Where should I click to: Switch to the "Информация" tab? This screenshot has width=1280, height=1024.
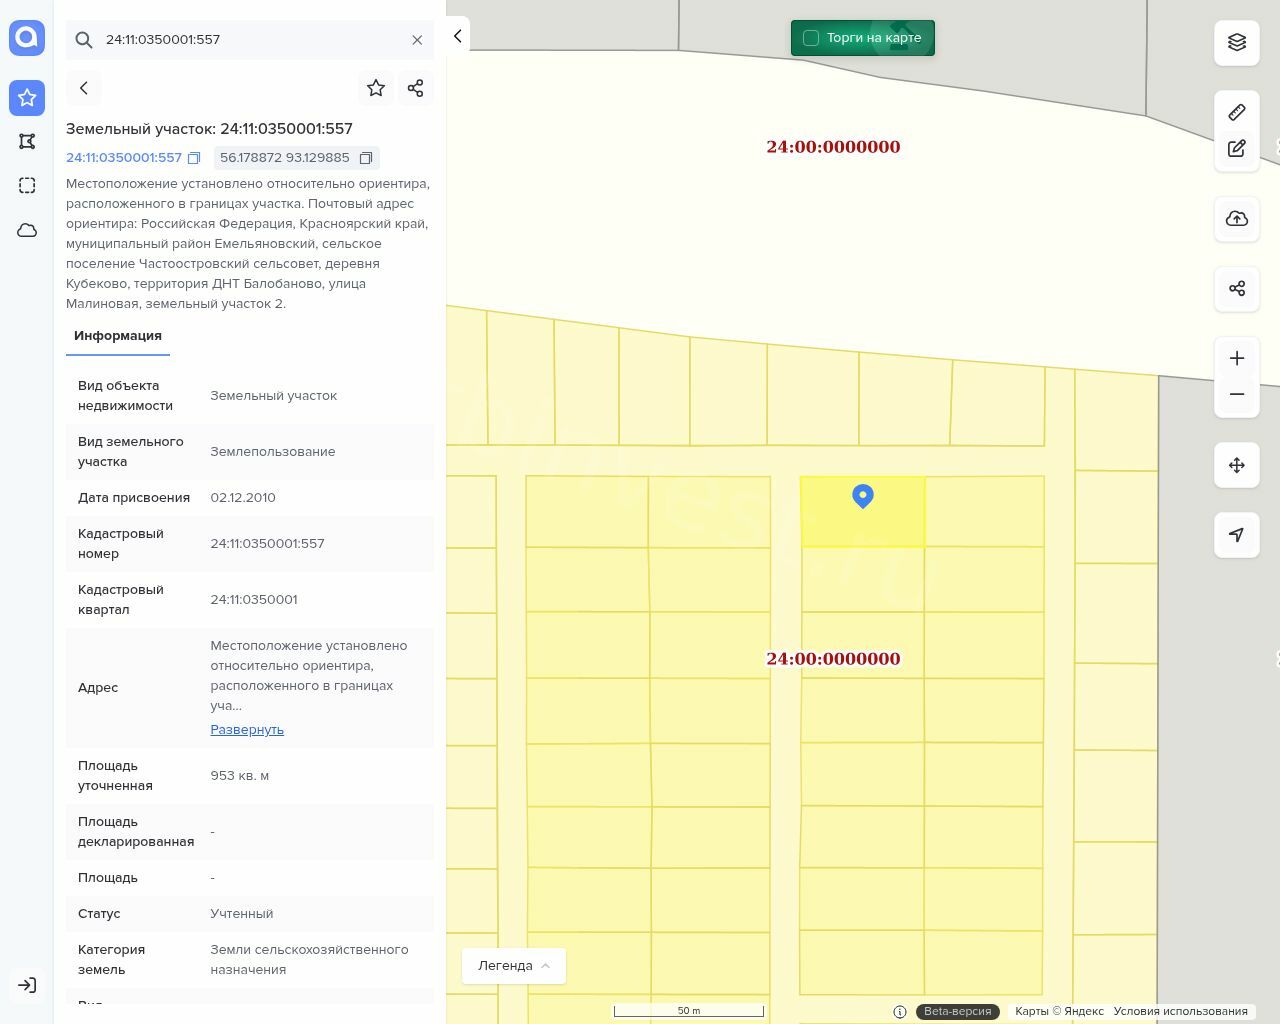coord(118,336)
